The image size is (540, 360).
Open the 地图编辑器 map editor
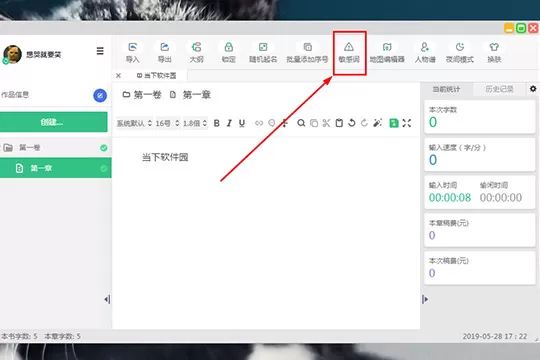point(387,53)
